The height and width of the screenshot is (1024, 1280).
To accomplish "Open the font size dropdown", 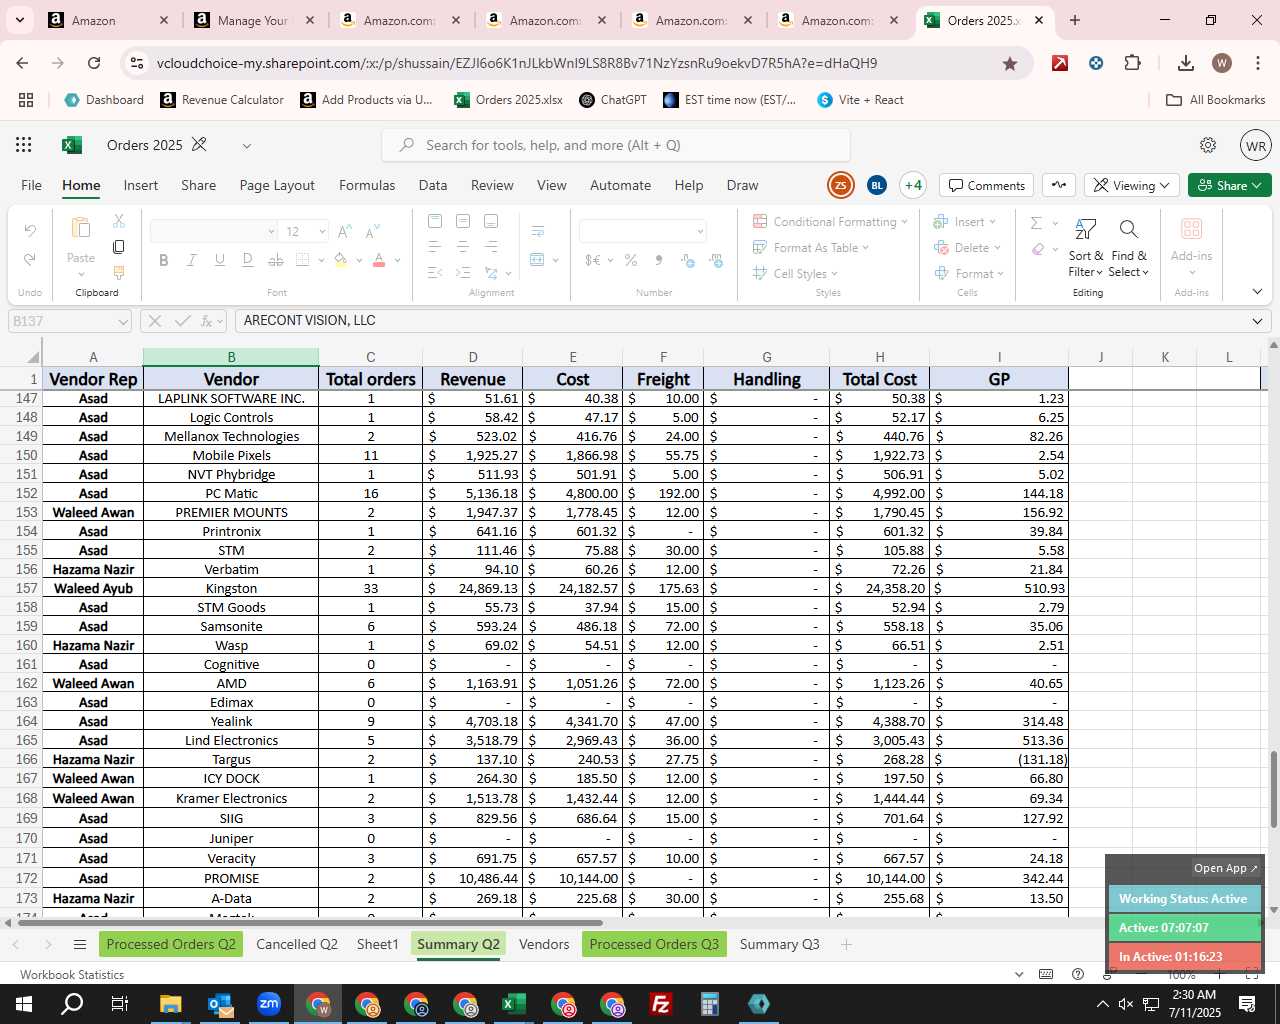I will pyautogui.click(x=322, y=231).
